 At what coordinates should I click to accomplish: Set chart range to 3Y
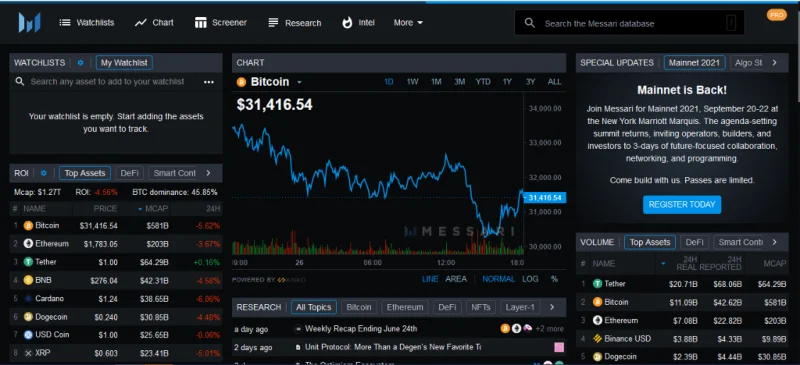[x=531, y=82]
